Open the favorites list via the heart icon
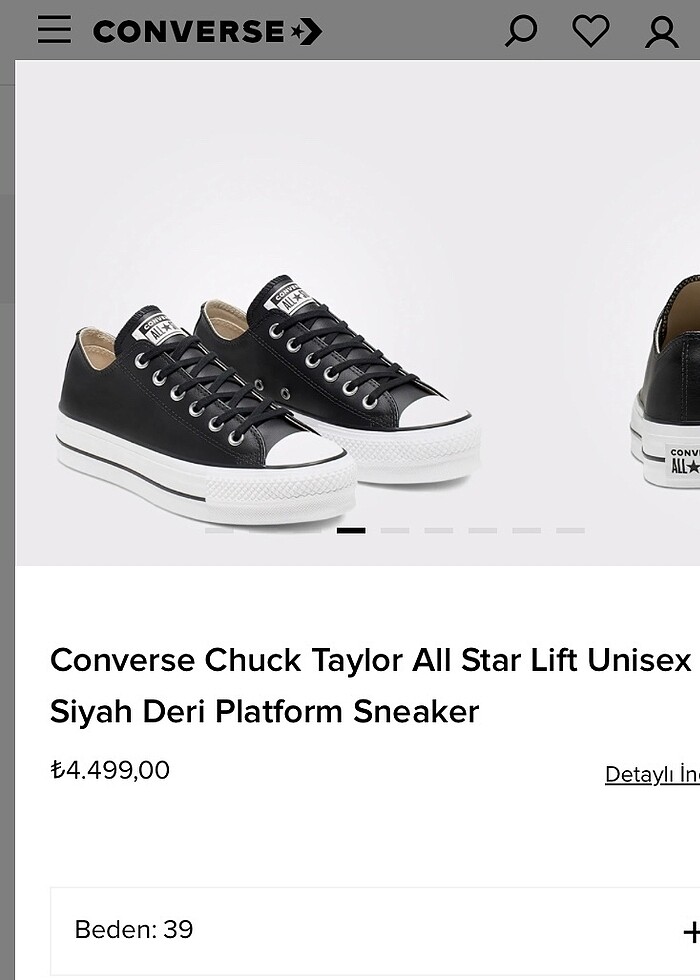The width and height of the screenshot is (700, 980). (589, 31)
